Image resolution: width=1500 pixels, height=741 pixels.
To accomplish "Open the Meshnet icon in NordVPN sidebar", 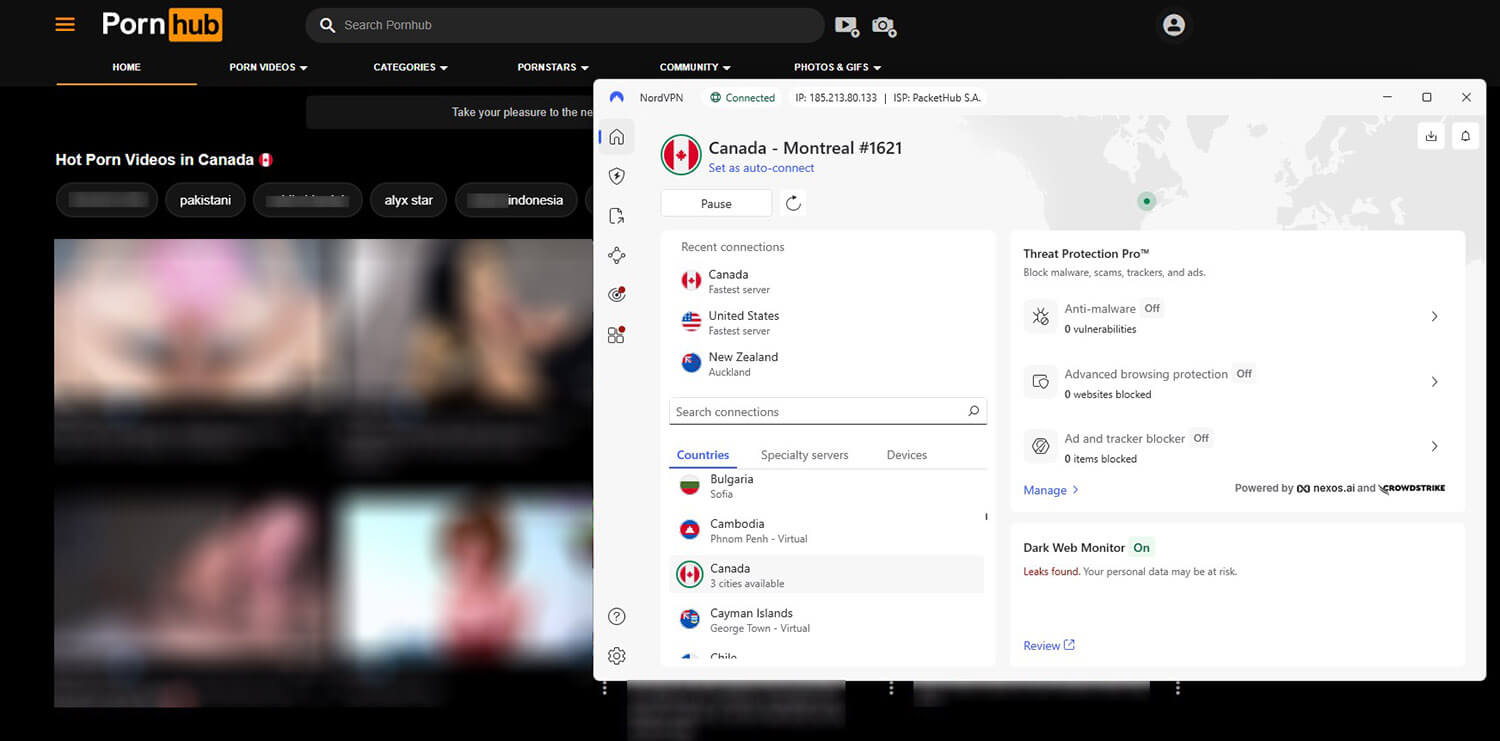I will point(617,256).
